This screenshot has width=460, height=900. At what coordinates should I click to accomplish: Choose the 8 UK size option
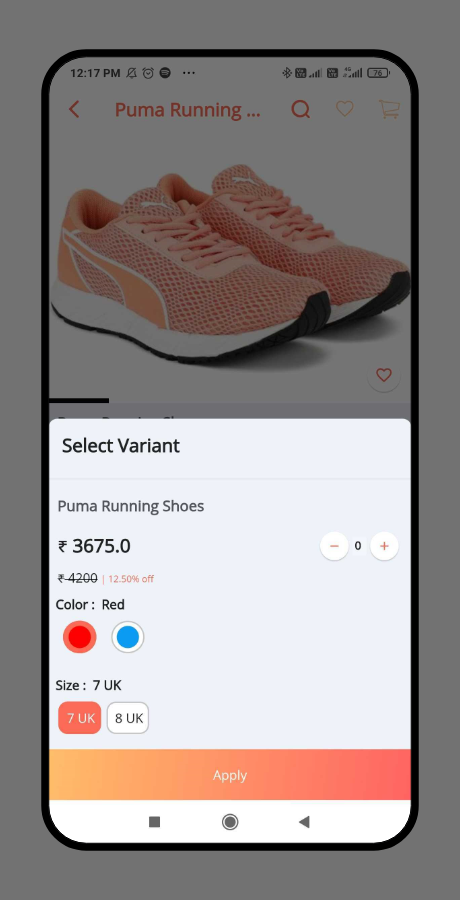click(x=128, y=717)
